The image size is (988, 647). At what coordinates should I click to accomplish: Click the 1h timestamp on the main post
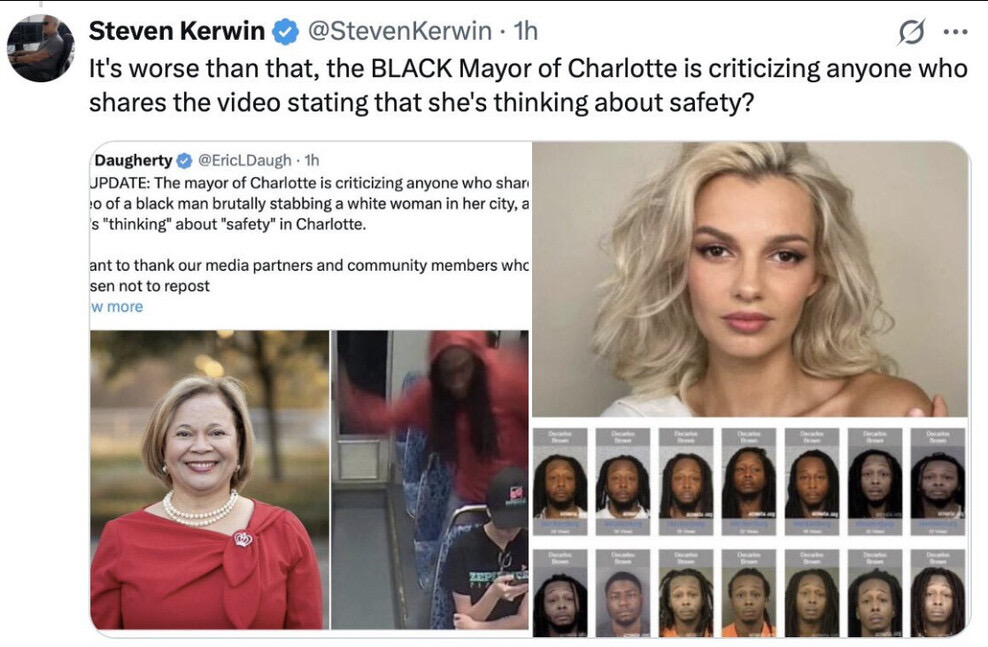click(x=526, y=31)
